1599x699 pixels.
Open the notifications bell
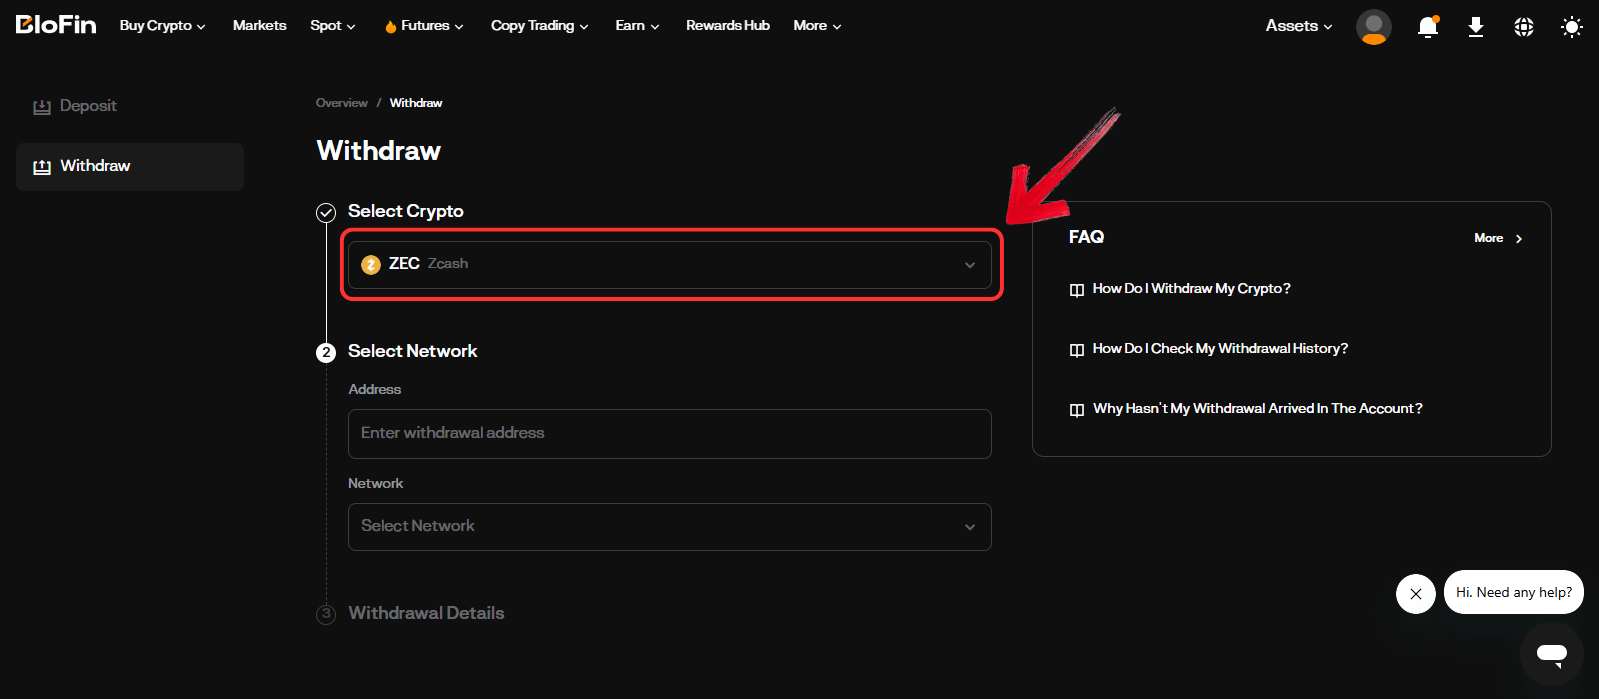pos(1427,27)
